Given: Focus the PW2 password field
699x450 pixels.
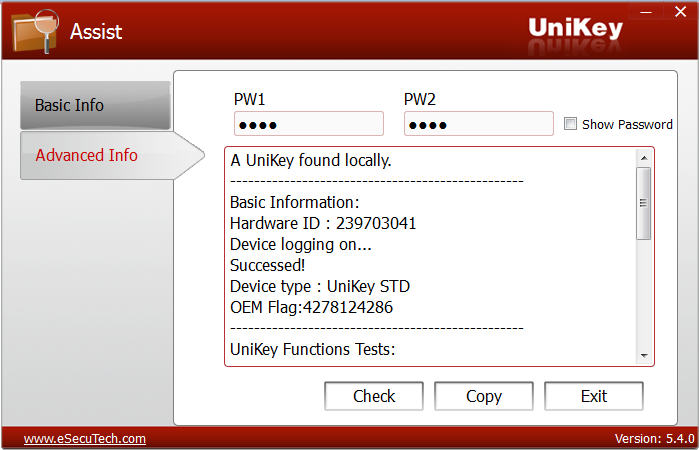Looking at the screenshot, I should click(x=478, y=124).
